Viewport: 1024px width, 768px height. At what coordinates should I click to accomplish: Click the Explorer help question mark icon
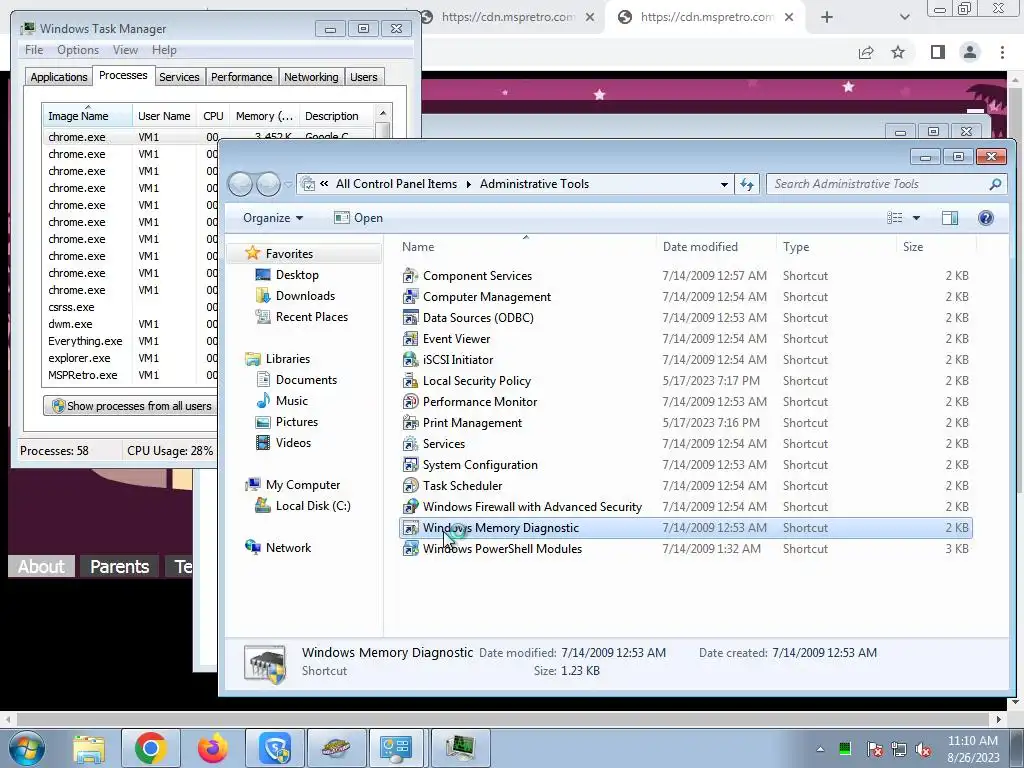[x=985, y=217]
